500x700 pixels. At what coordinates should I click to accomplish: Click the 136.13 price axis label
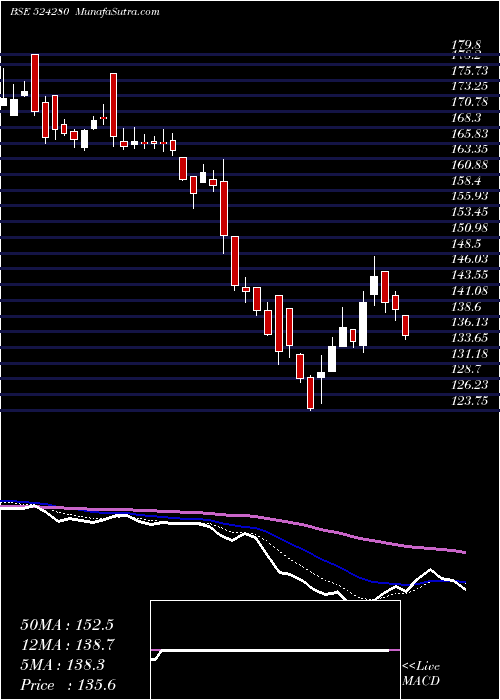[x=470, y=322]
